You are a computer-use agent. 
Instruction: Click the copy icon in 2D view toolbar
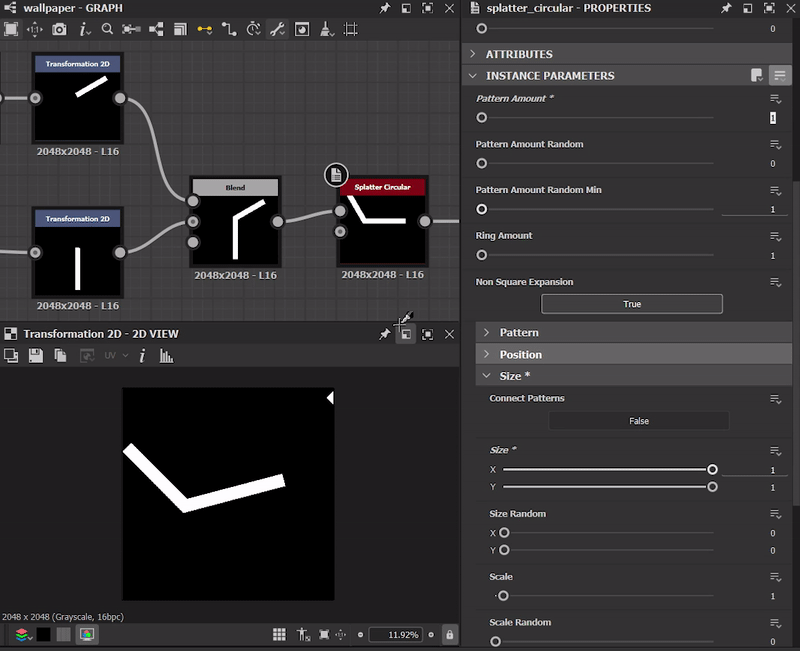pos(60,356)
